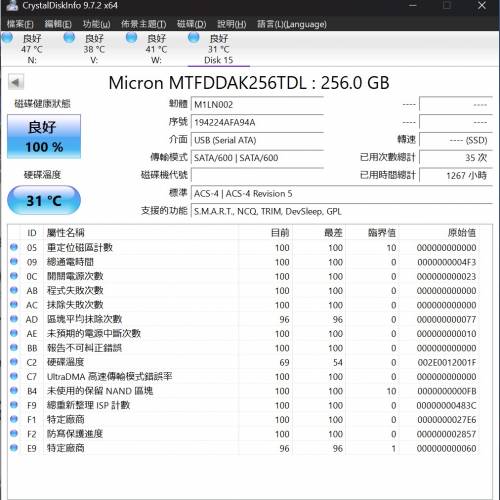Viewport: 500px width, 500px height.
Task: Click the supported features field S.M.A.R.T., NCQ
Action: tap(342, 211)
